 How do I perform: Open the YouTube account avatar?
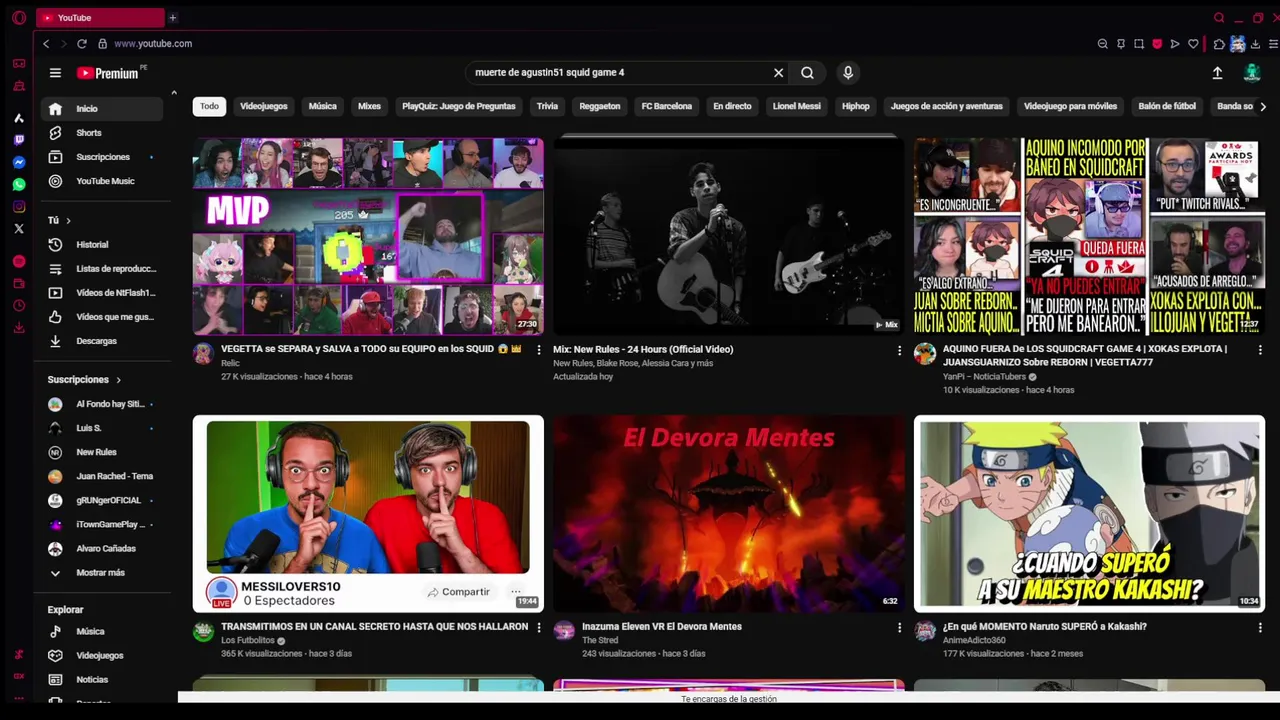coord(1252,73)
